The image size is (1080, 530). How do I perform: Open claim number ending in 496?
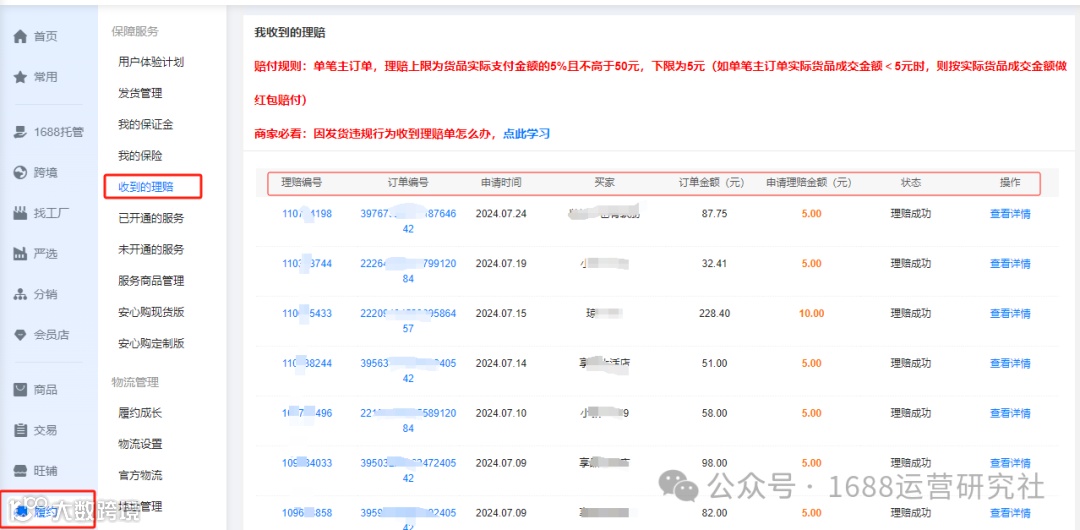(307, 413)
